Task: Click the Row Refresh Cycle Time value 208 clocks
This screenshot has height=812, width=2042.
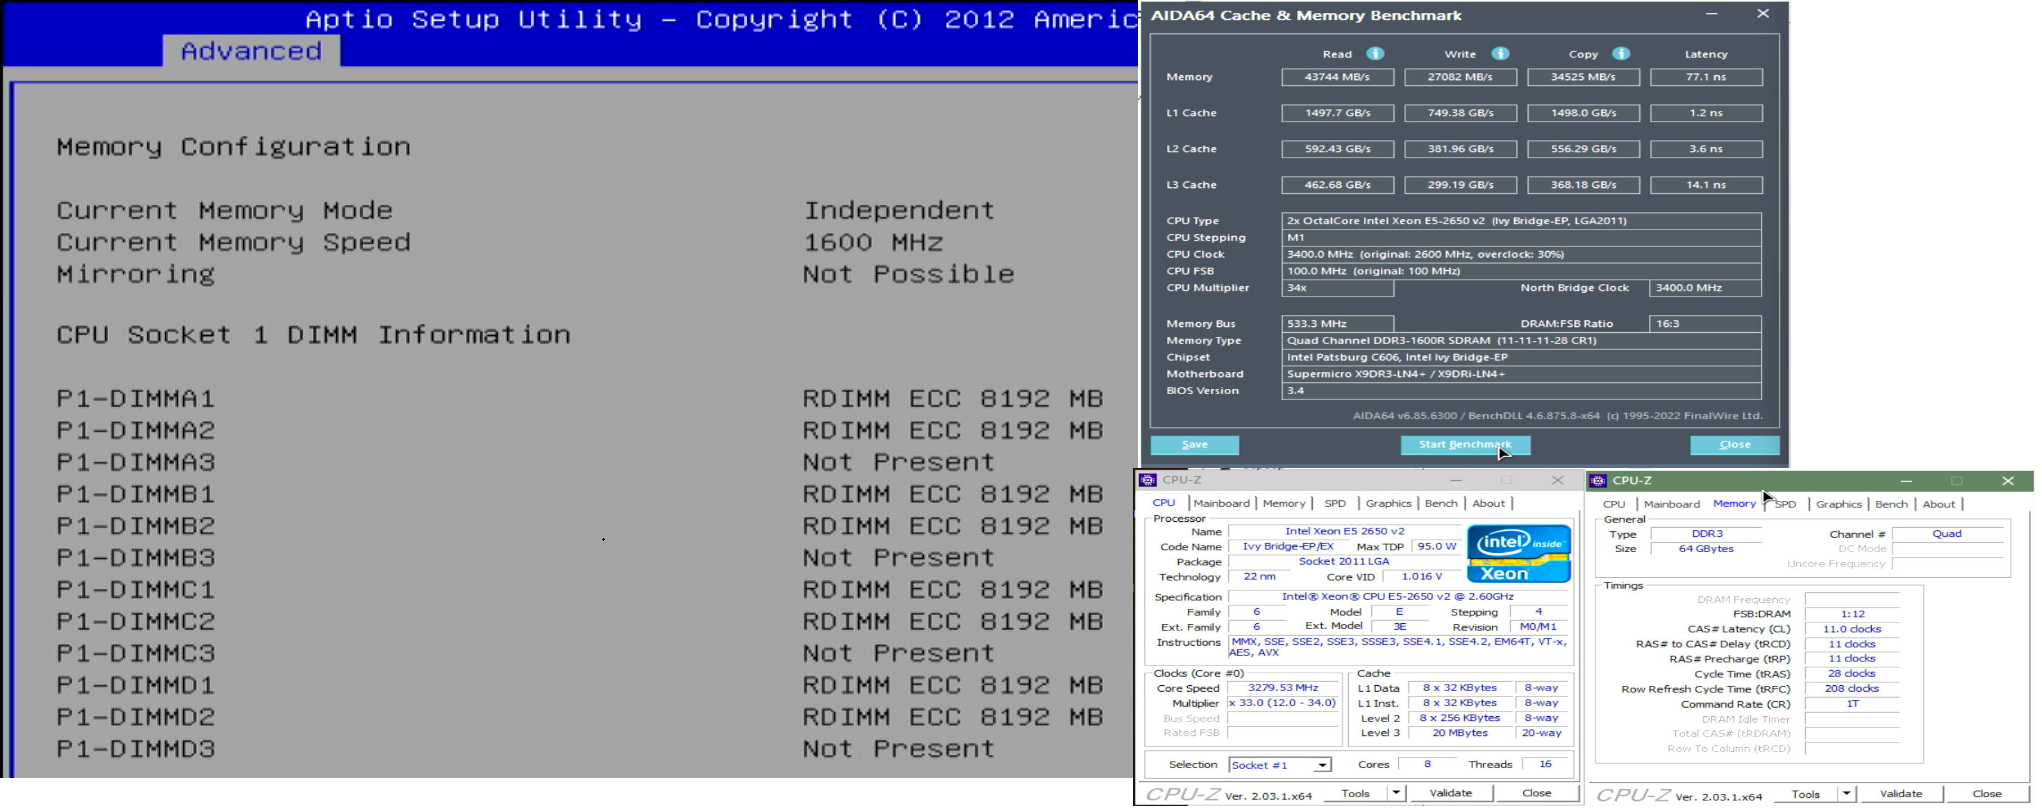Action: (1852, 689)
